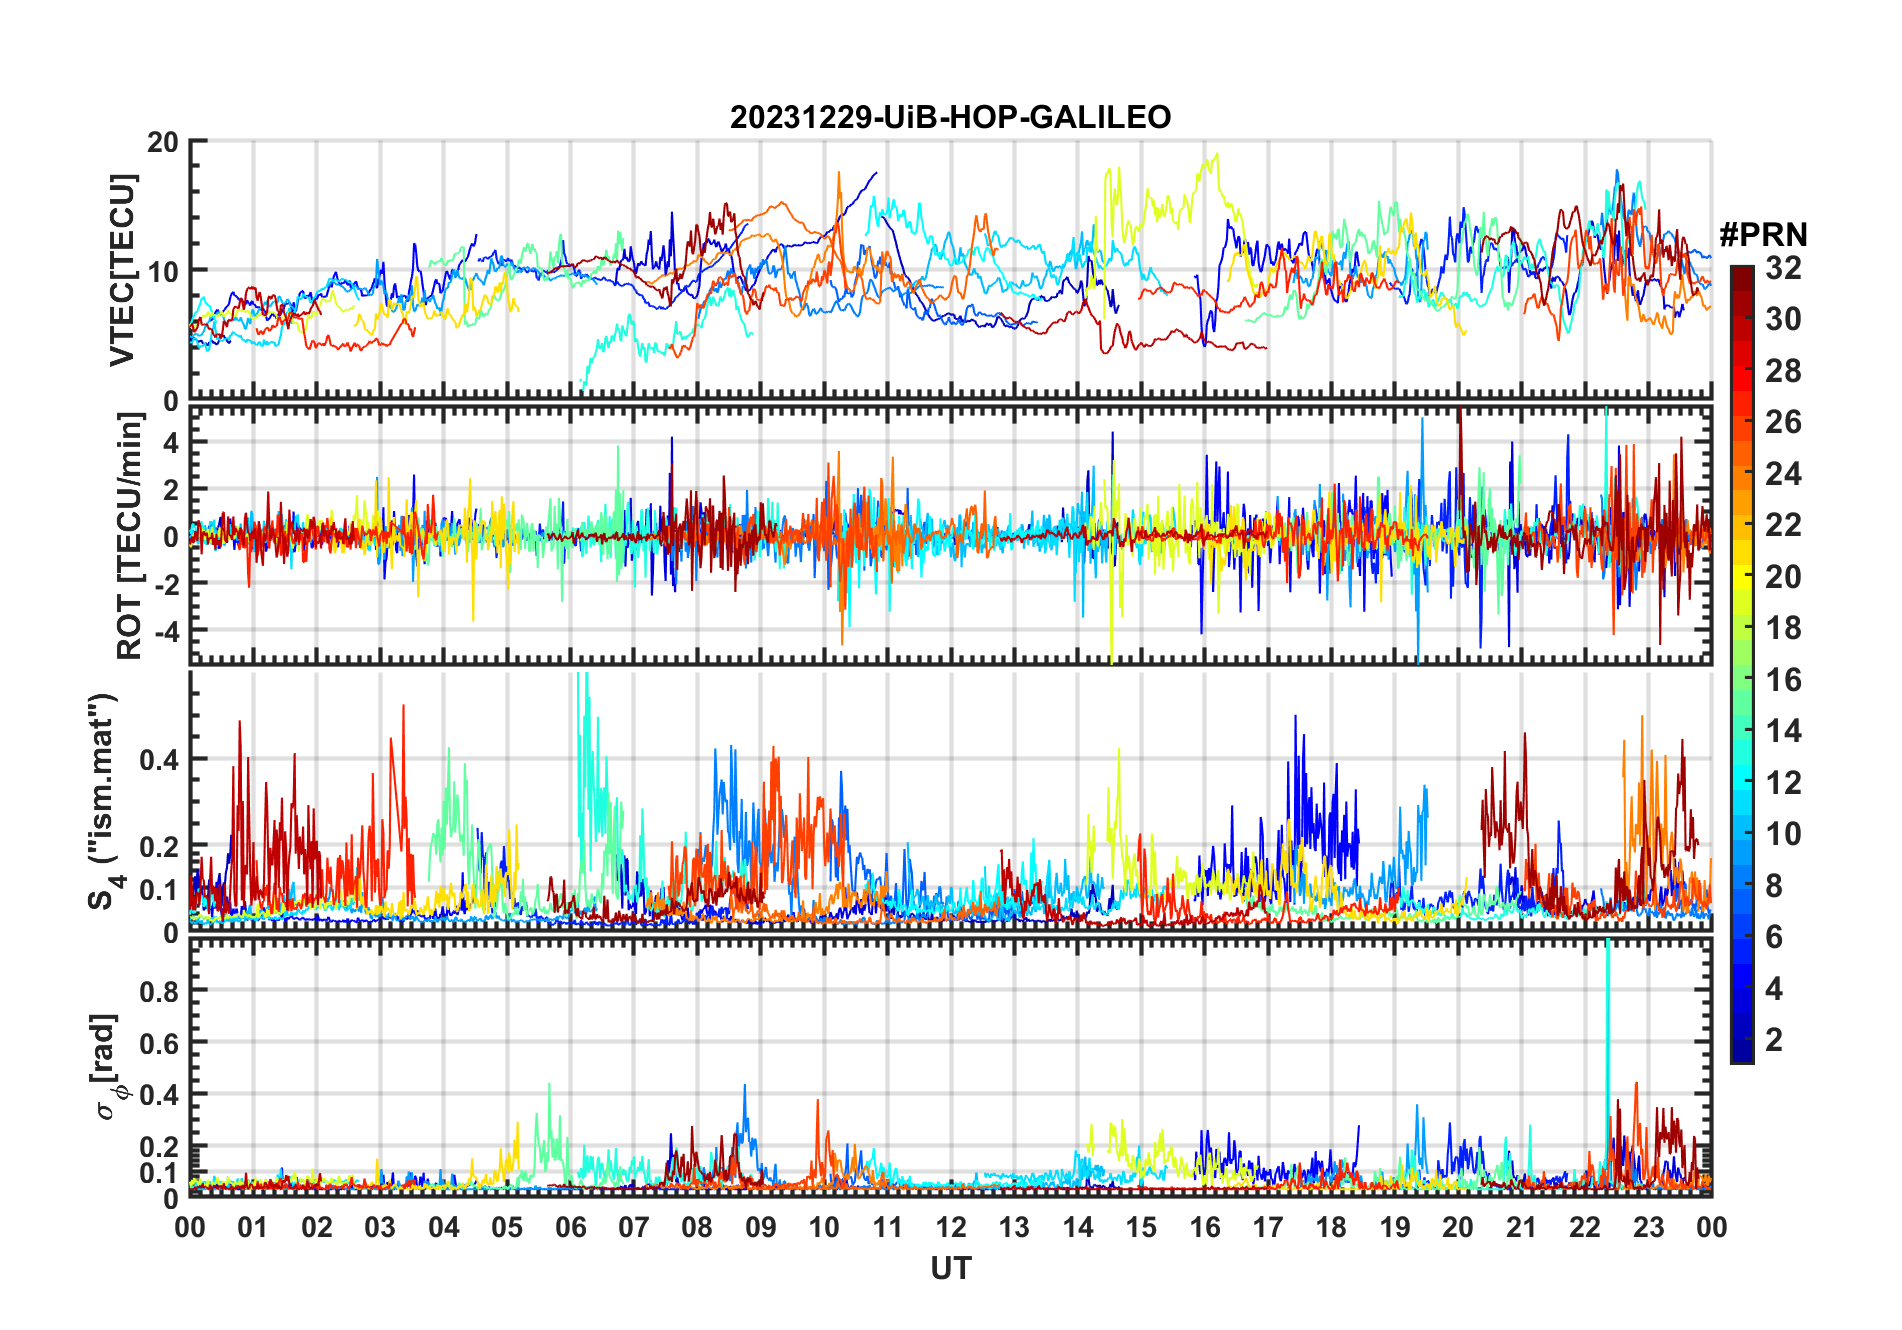Click the S4 axis tick label 0.4
Viewport: 1902px width, 1330px height.
(159, 759)
